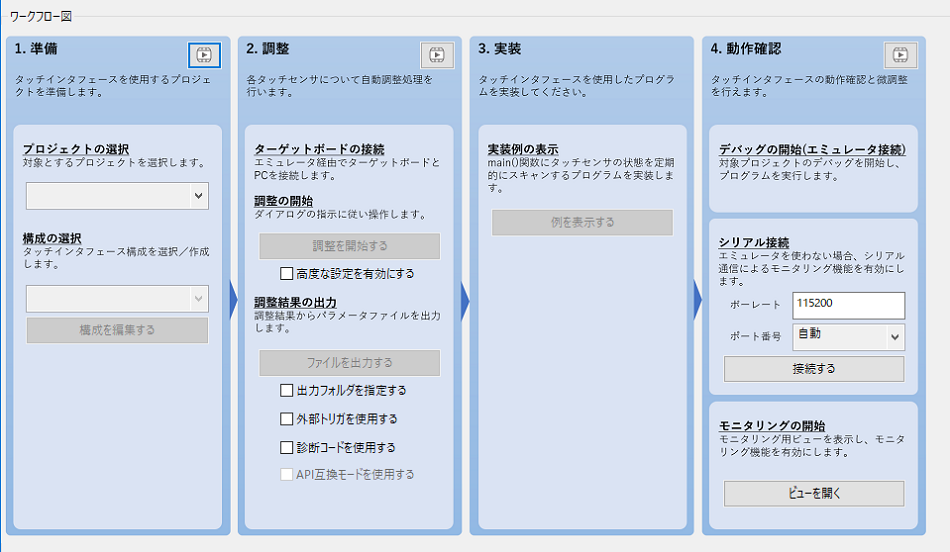Check 出力フォルダを指定する option
Viewport: 950px width, 552px height.
click(x=288, y=390)
